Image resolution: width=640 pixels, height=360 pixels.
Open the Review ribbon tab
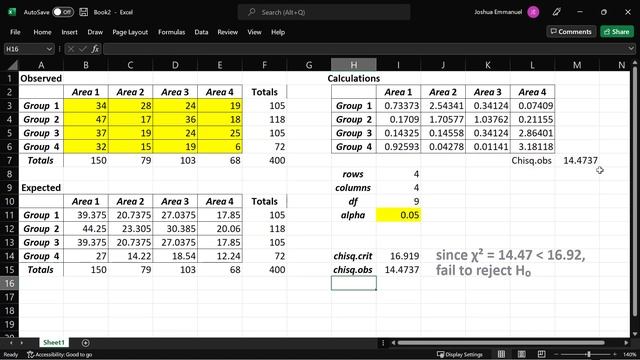[x=227, y=32]
